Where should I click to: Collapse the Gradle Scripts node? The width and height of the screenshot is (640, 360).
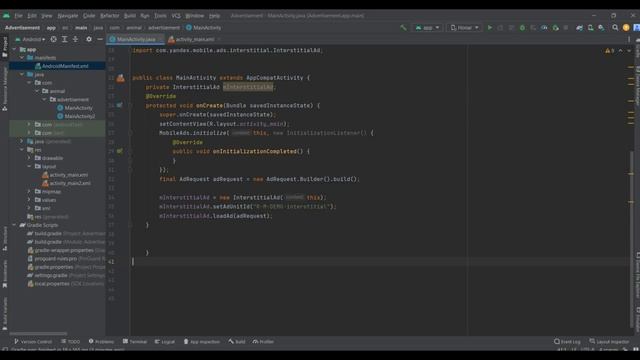click(15, 225)
